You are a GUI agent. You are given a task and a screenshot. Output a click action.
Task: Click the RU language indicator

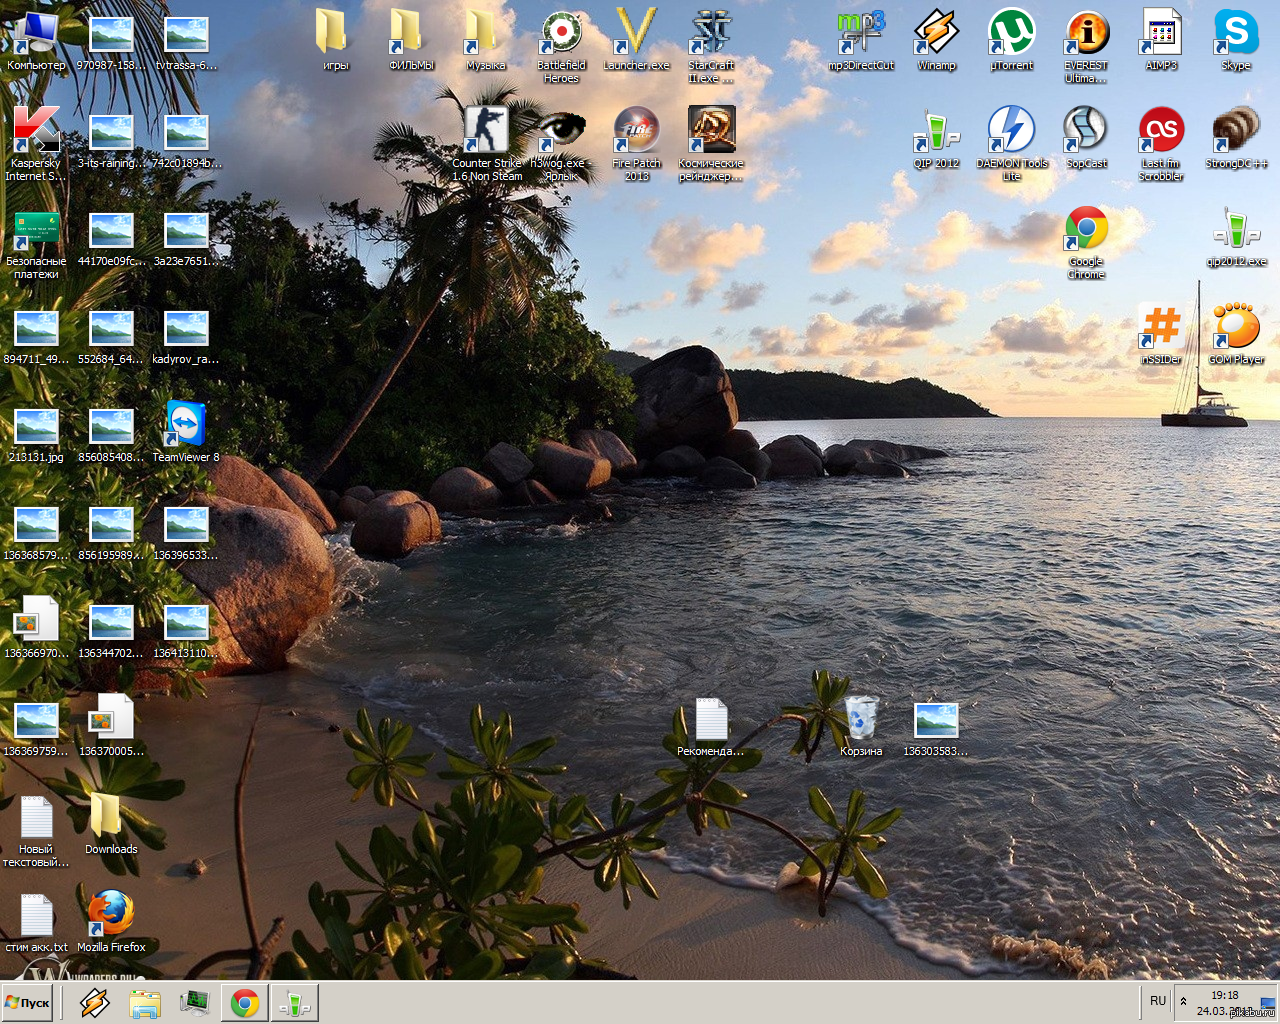(x=1158, y=1001)
